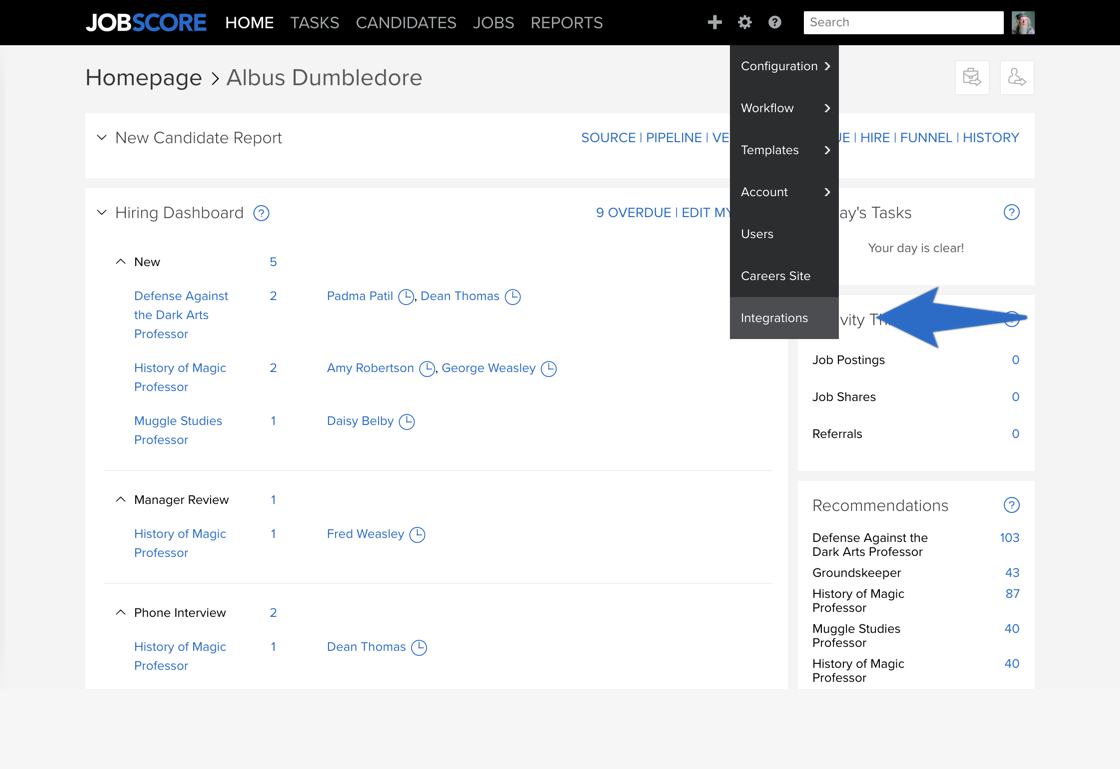
Task: Click the user profile avatar
Action: click(x=1023, y=23)
